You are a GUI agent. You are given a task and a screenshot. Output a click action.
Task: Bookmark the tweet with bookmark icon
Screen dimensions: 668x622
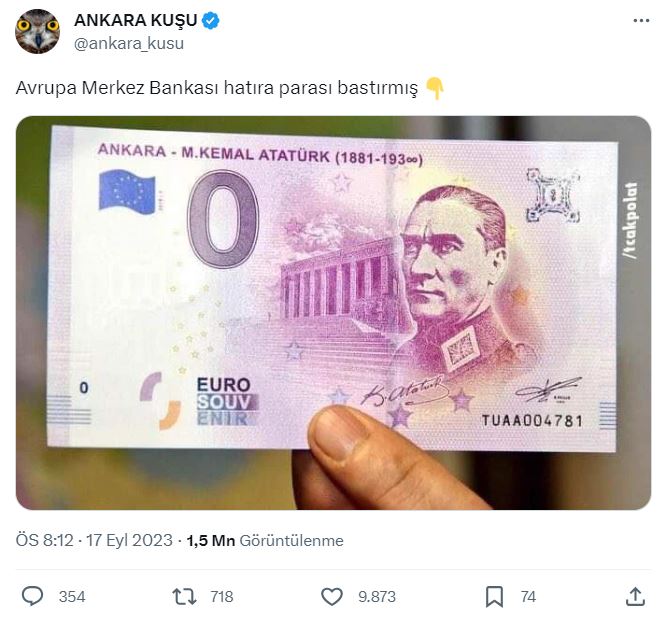(x=494, y=596)
